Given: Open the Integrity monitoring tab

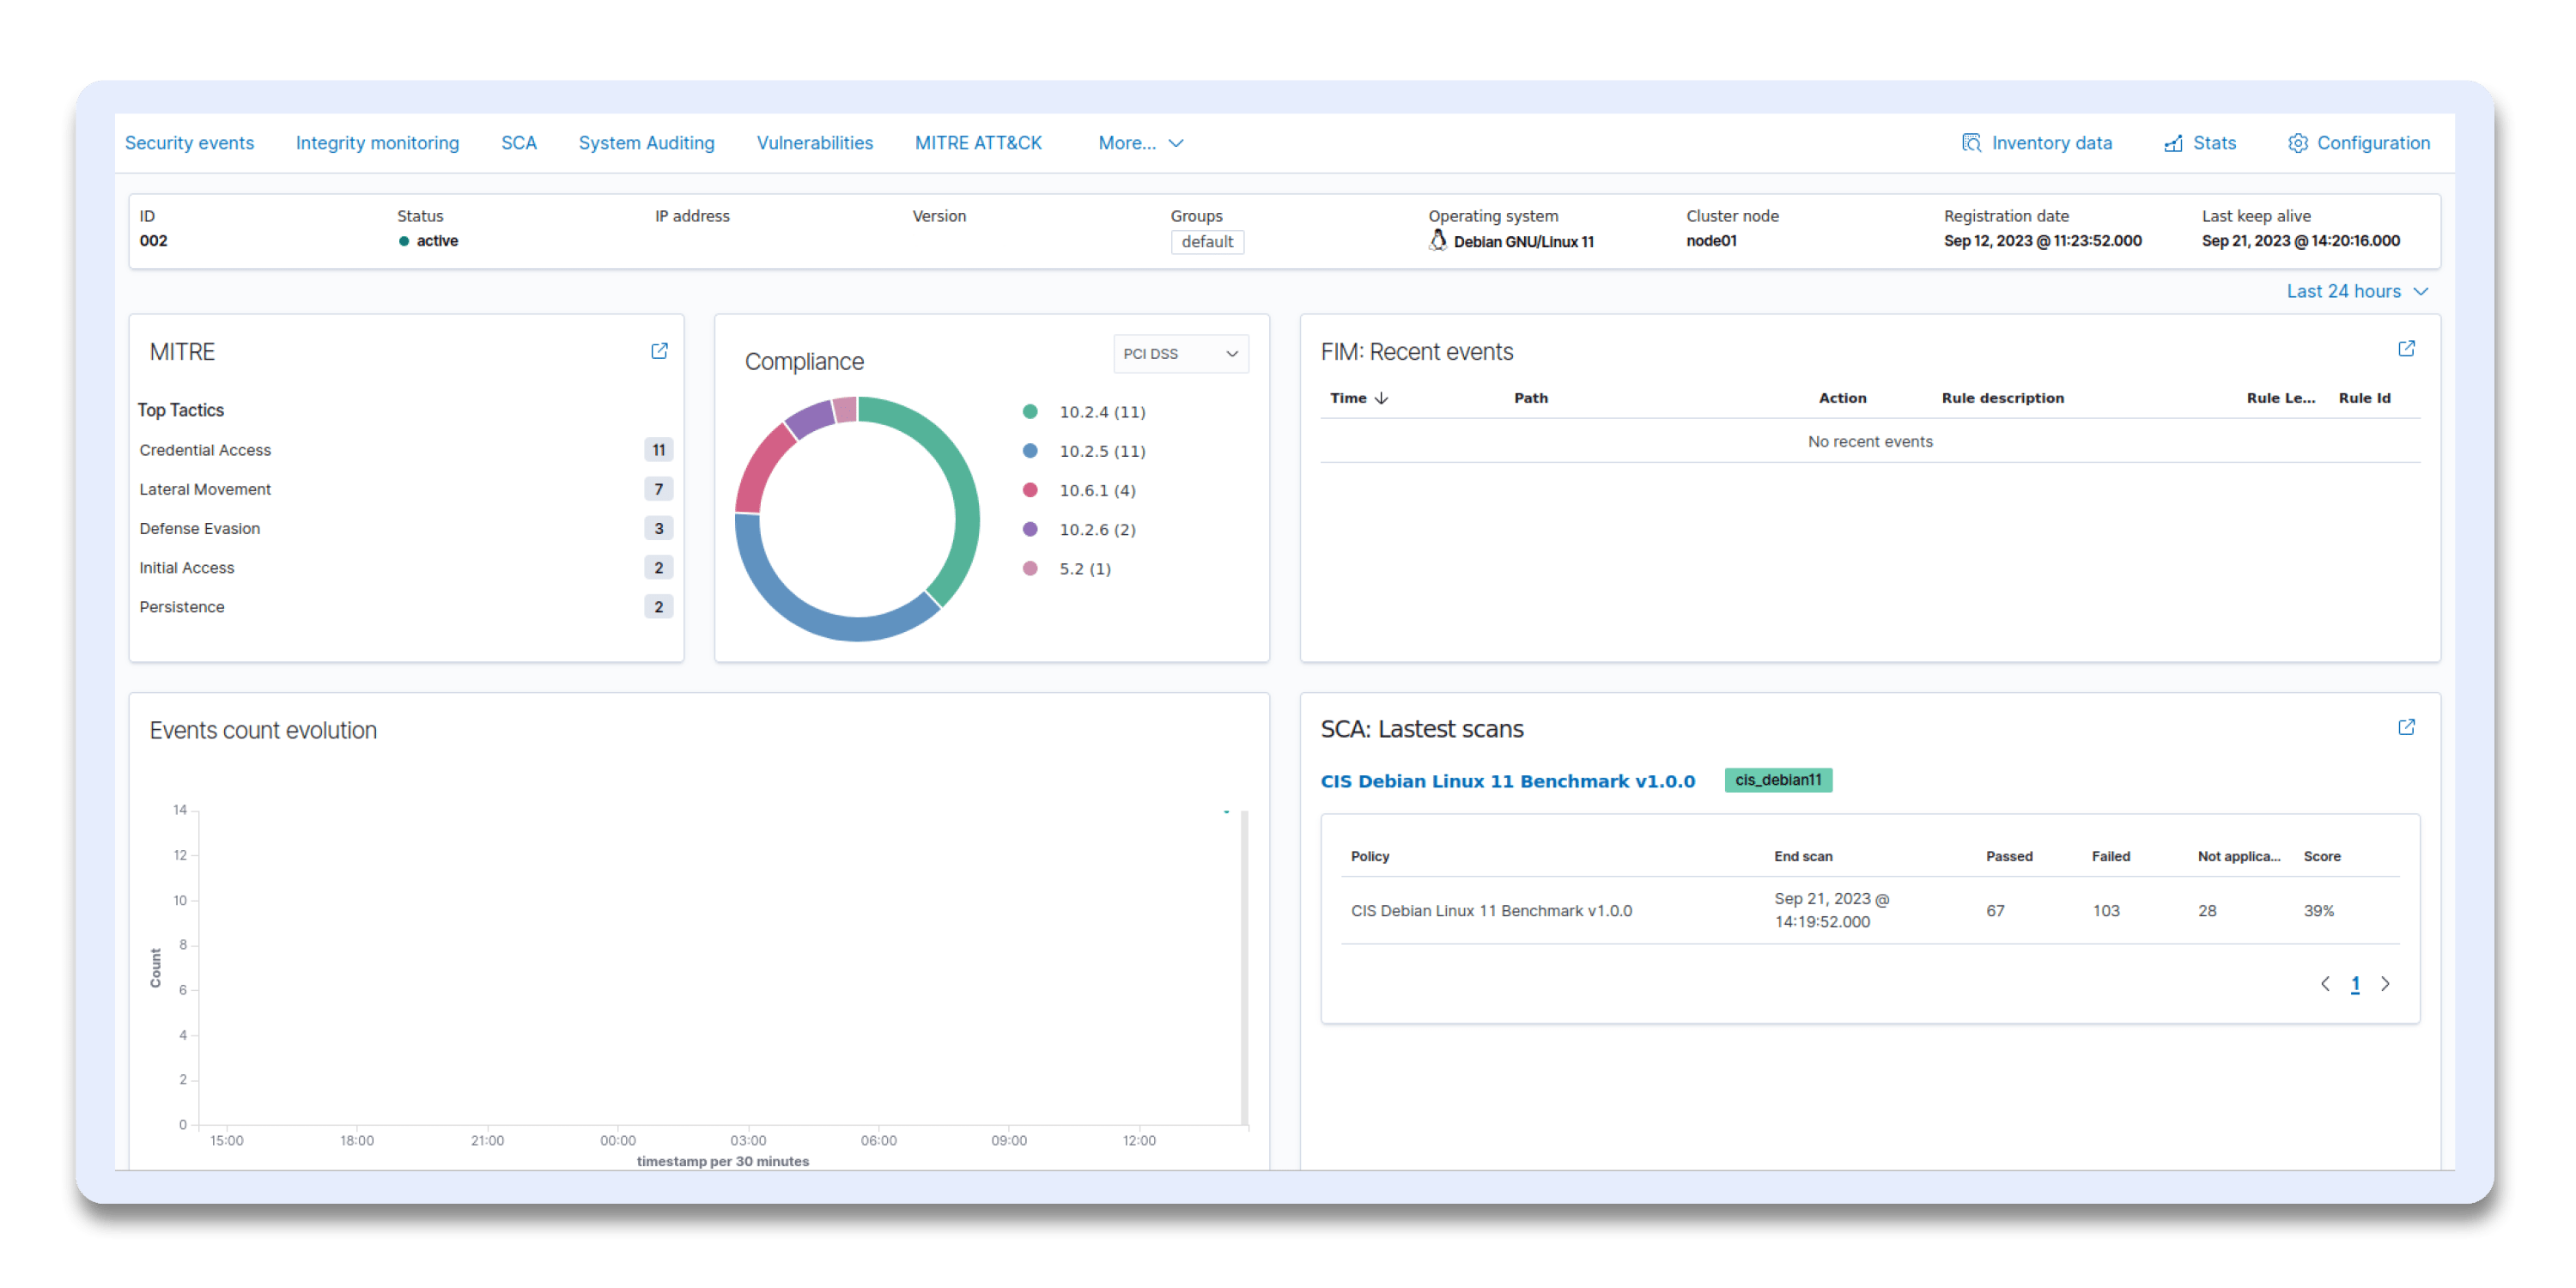Looking at the screenshot, I should [x=377, y=143].
